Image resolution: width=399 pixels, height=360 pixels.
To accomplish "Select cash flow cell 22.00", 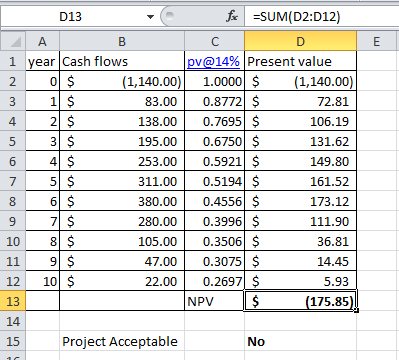I will tap(122, 281).
